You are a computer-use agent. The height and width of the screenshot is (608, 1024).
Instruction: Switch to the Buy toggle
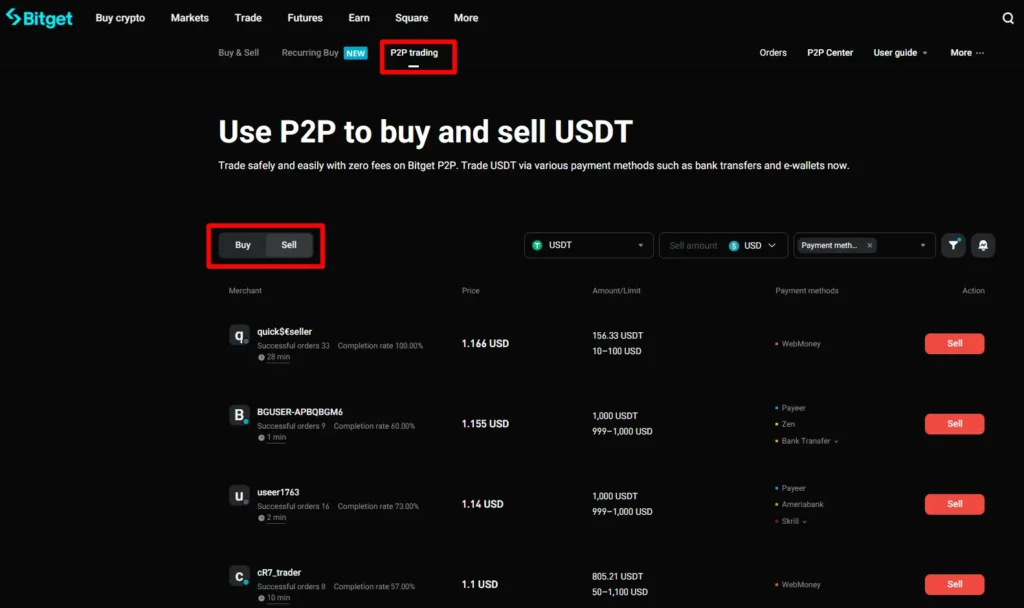[243, 245]
